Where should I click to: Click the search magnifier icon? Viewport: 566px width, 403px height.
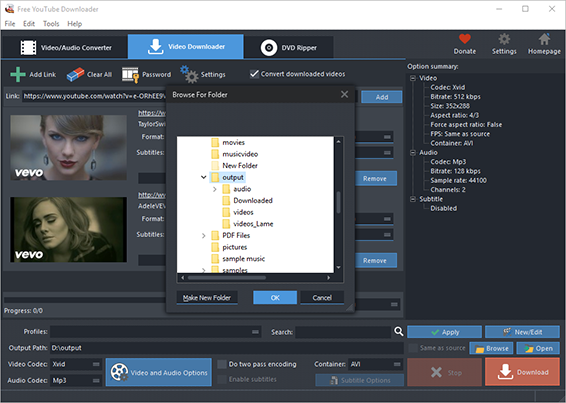pos(399,331)
